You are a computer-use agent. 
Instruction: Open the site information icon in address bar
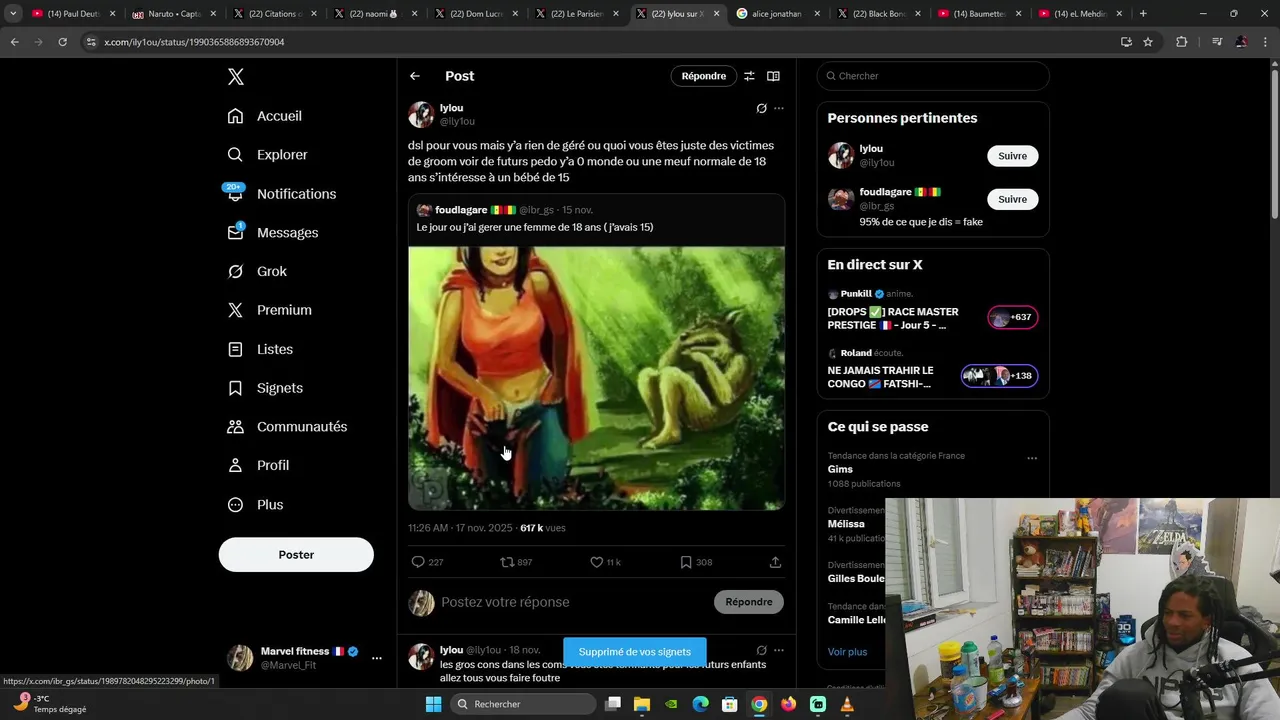click(x=91, y=42)
